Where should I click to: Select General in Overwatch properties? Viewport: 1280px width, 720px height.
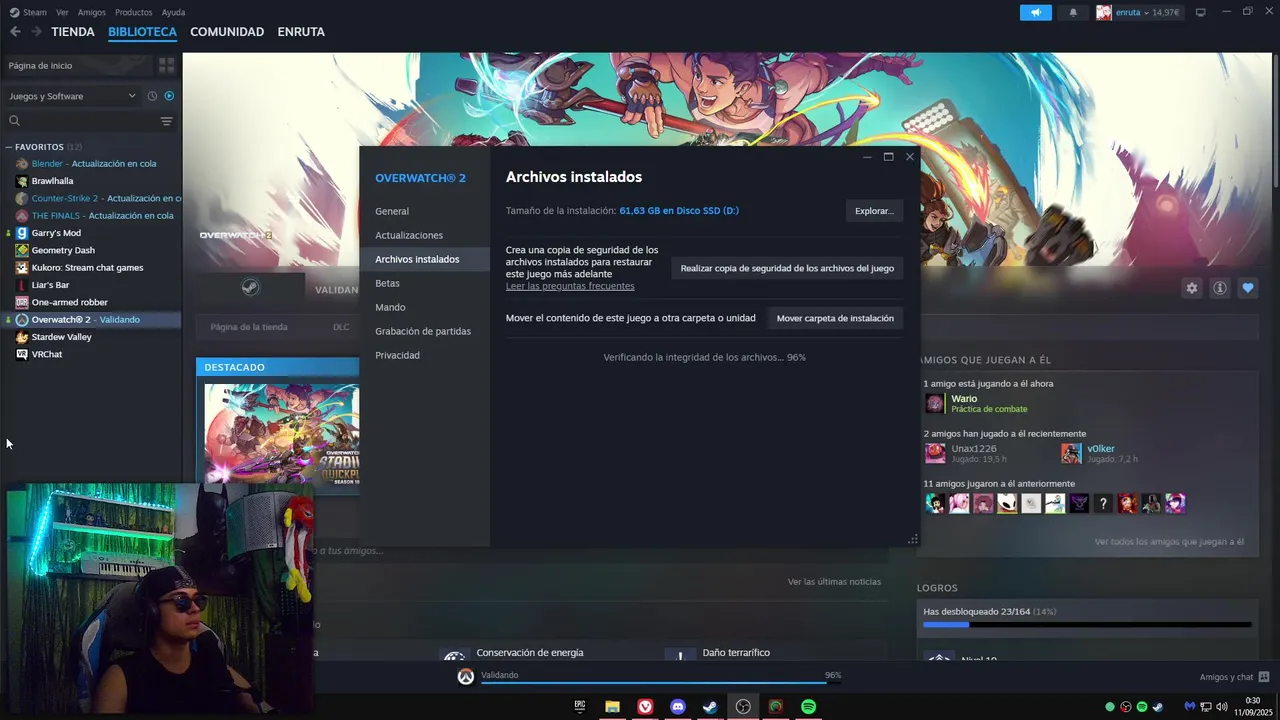pyautogui.click(x=425, y=211)
